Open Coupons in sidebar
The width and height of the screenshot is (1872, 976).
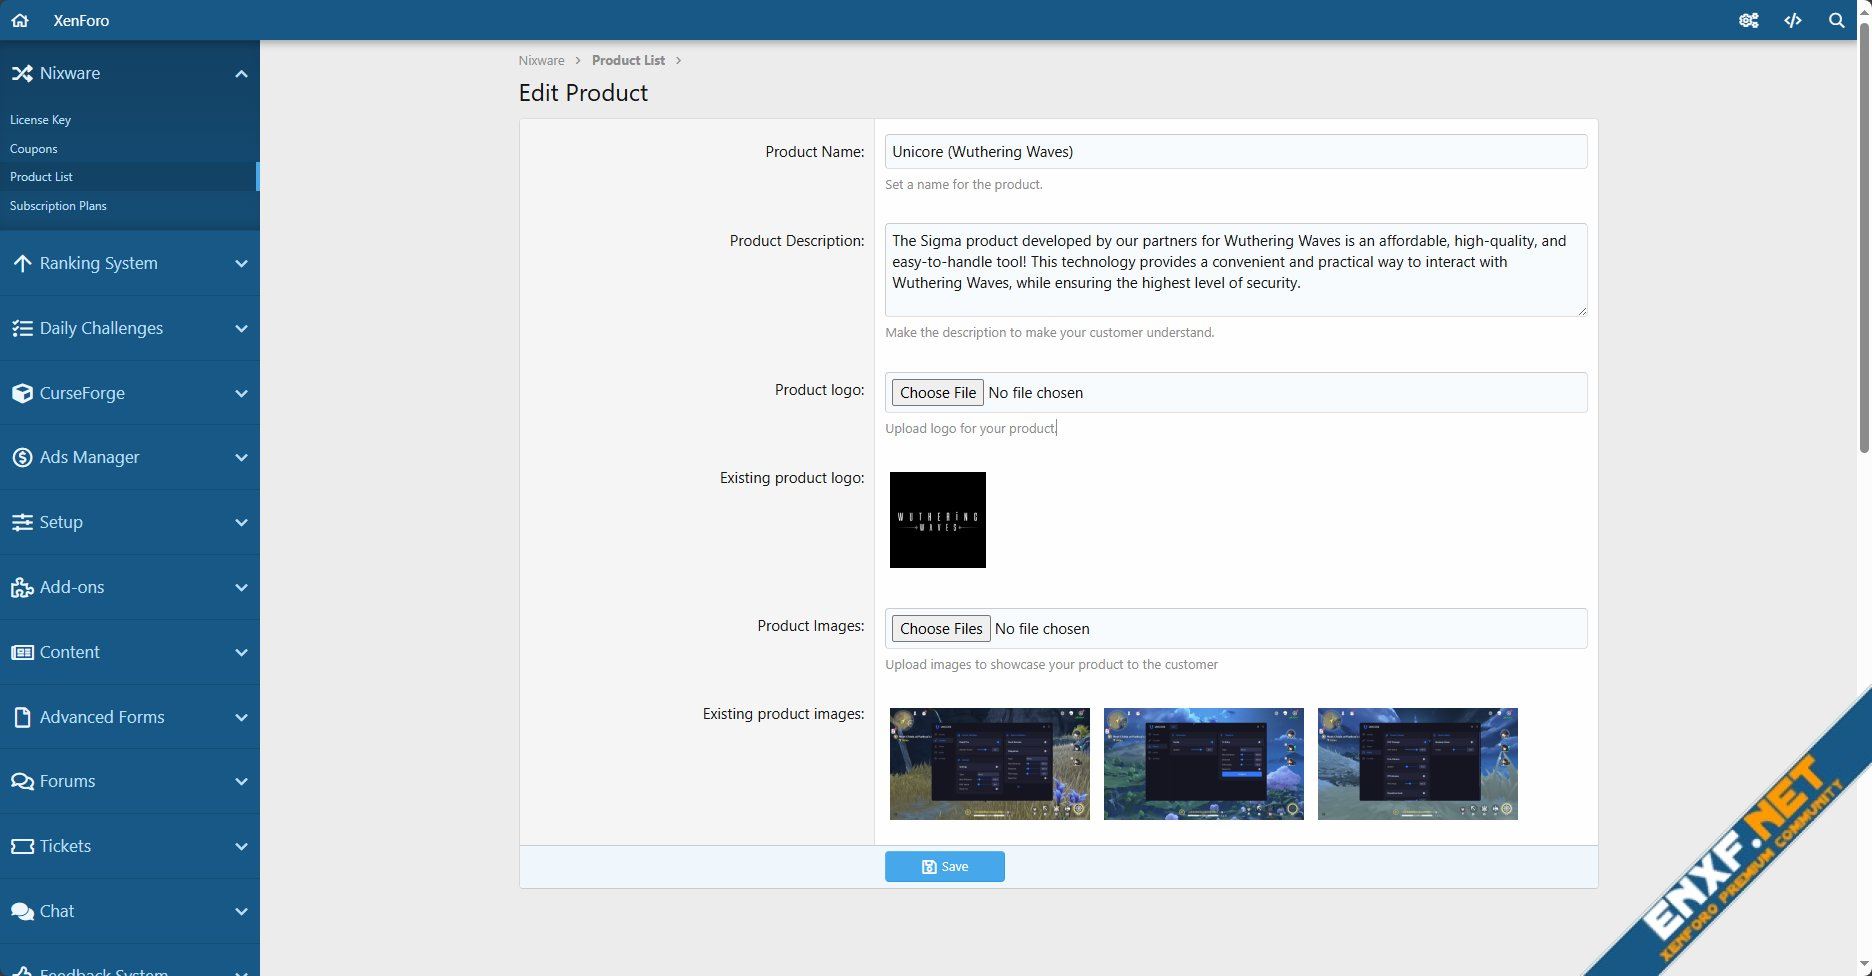point(33,148)
